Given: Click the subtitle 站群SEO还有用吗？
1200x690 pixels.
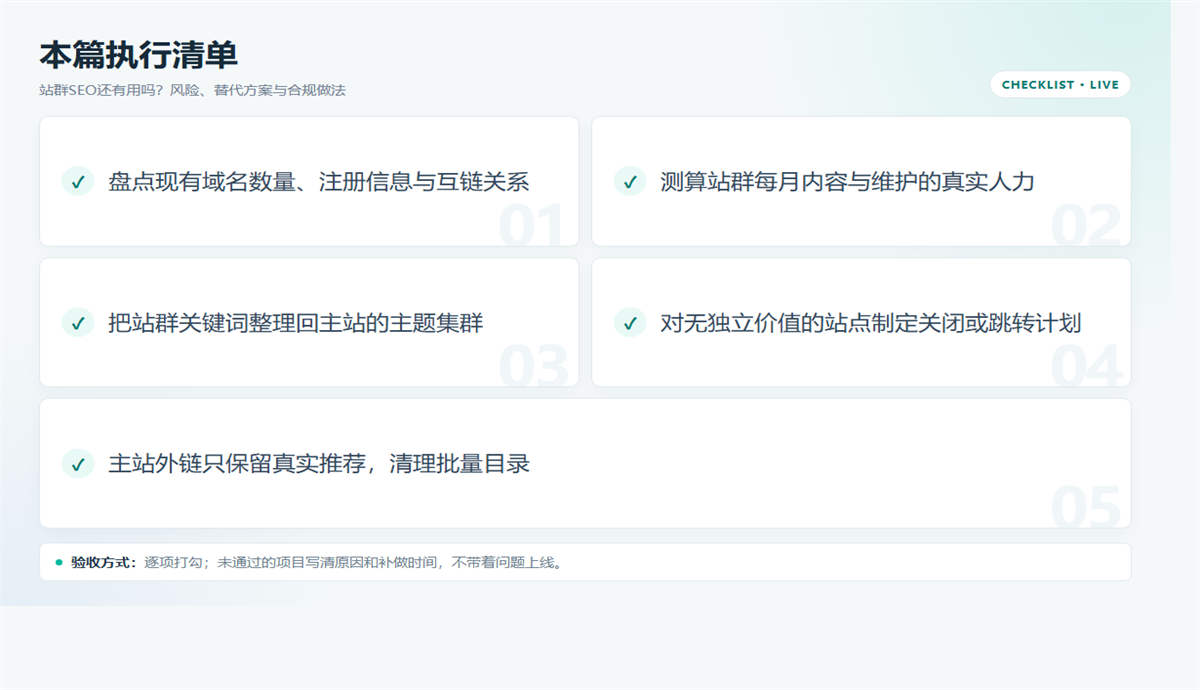Looking at the screenshot, I should pos(192,90).
